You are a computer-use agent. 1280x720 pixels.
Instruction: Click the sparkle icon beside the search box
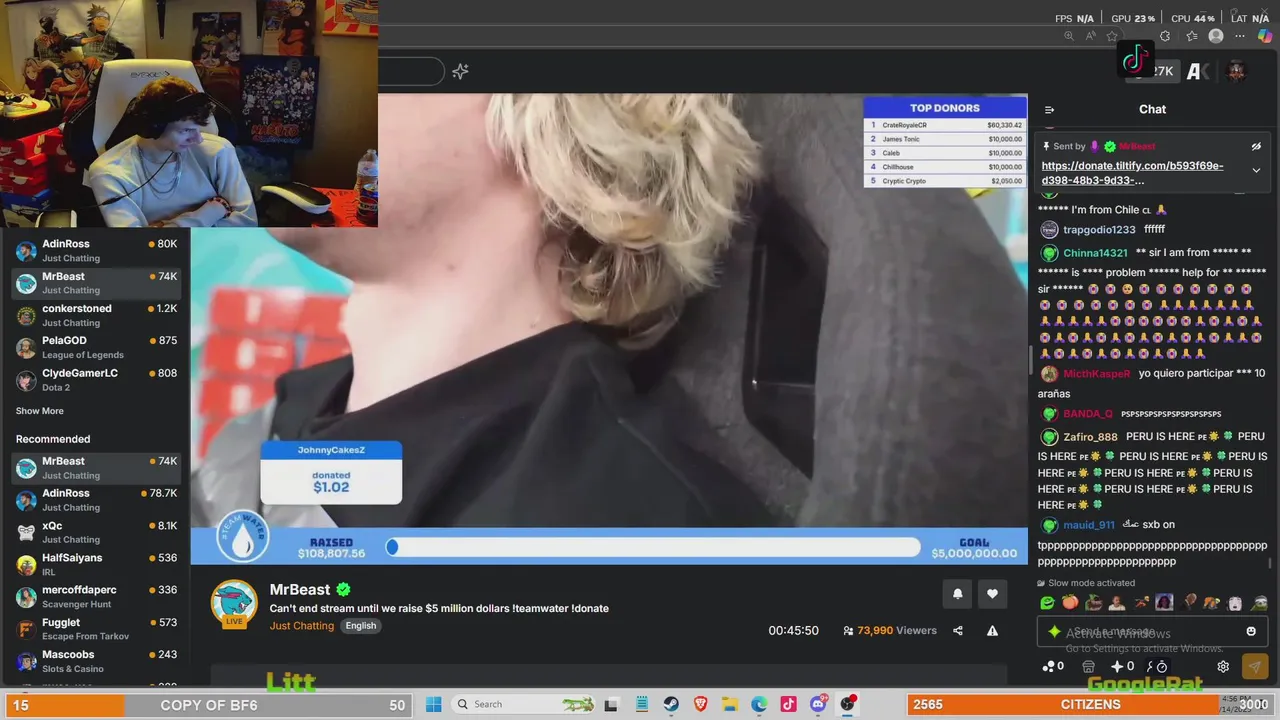click(460, 71)
